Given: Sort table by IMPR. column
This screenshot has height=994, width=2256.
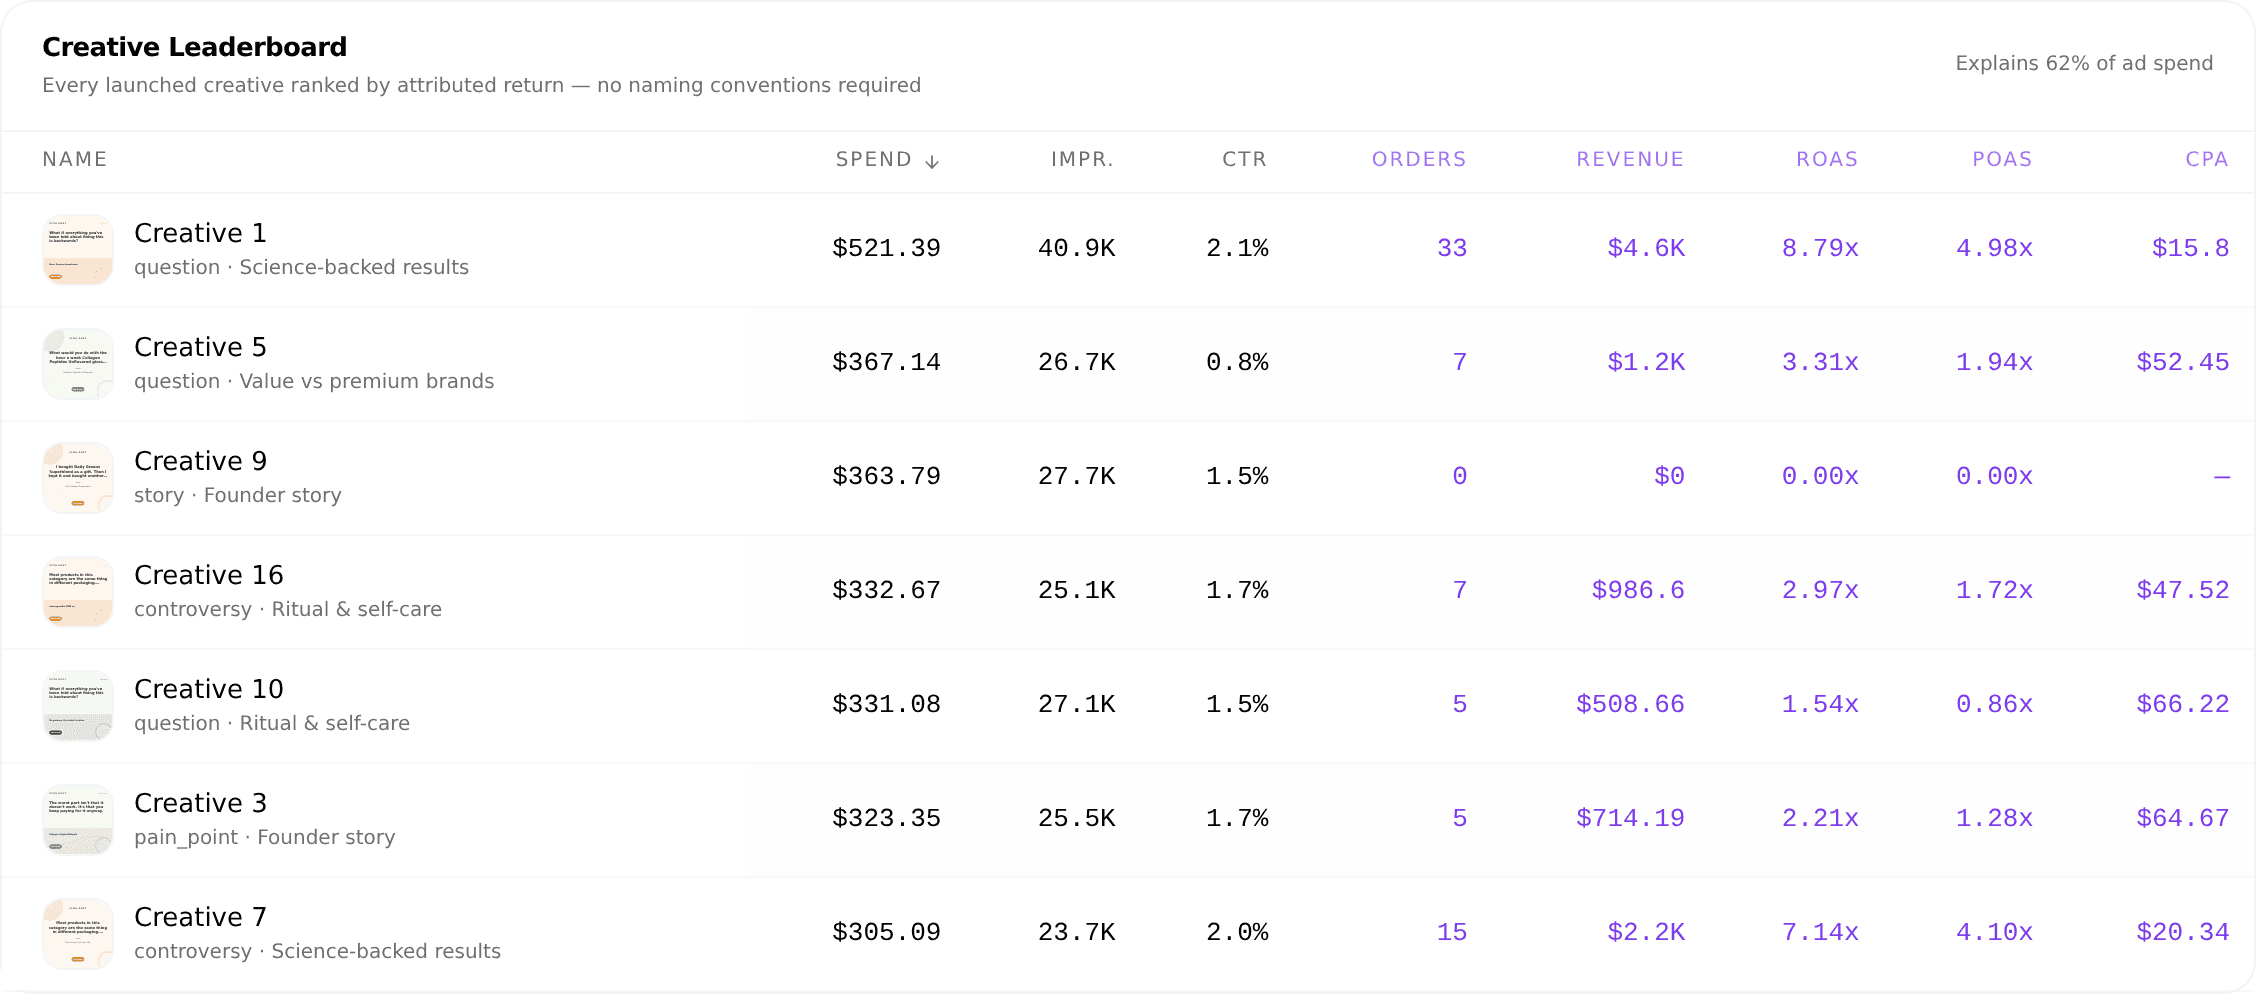Looking at the screenshot, I should click(x=1082, y=160).
